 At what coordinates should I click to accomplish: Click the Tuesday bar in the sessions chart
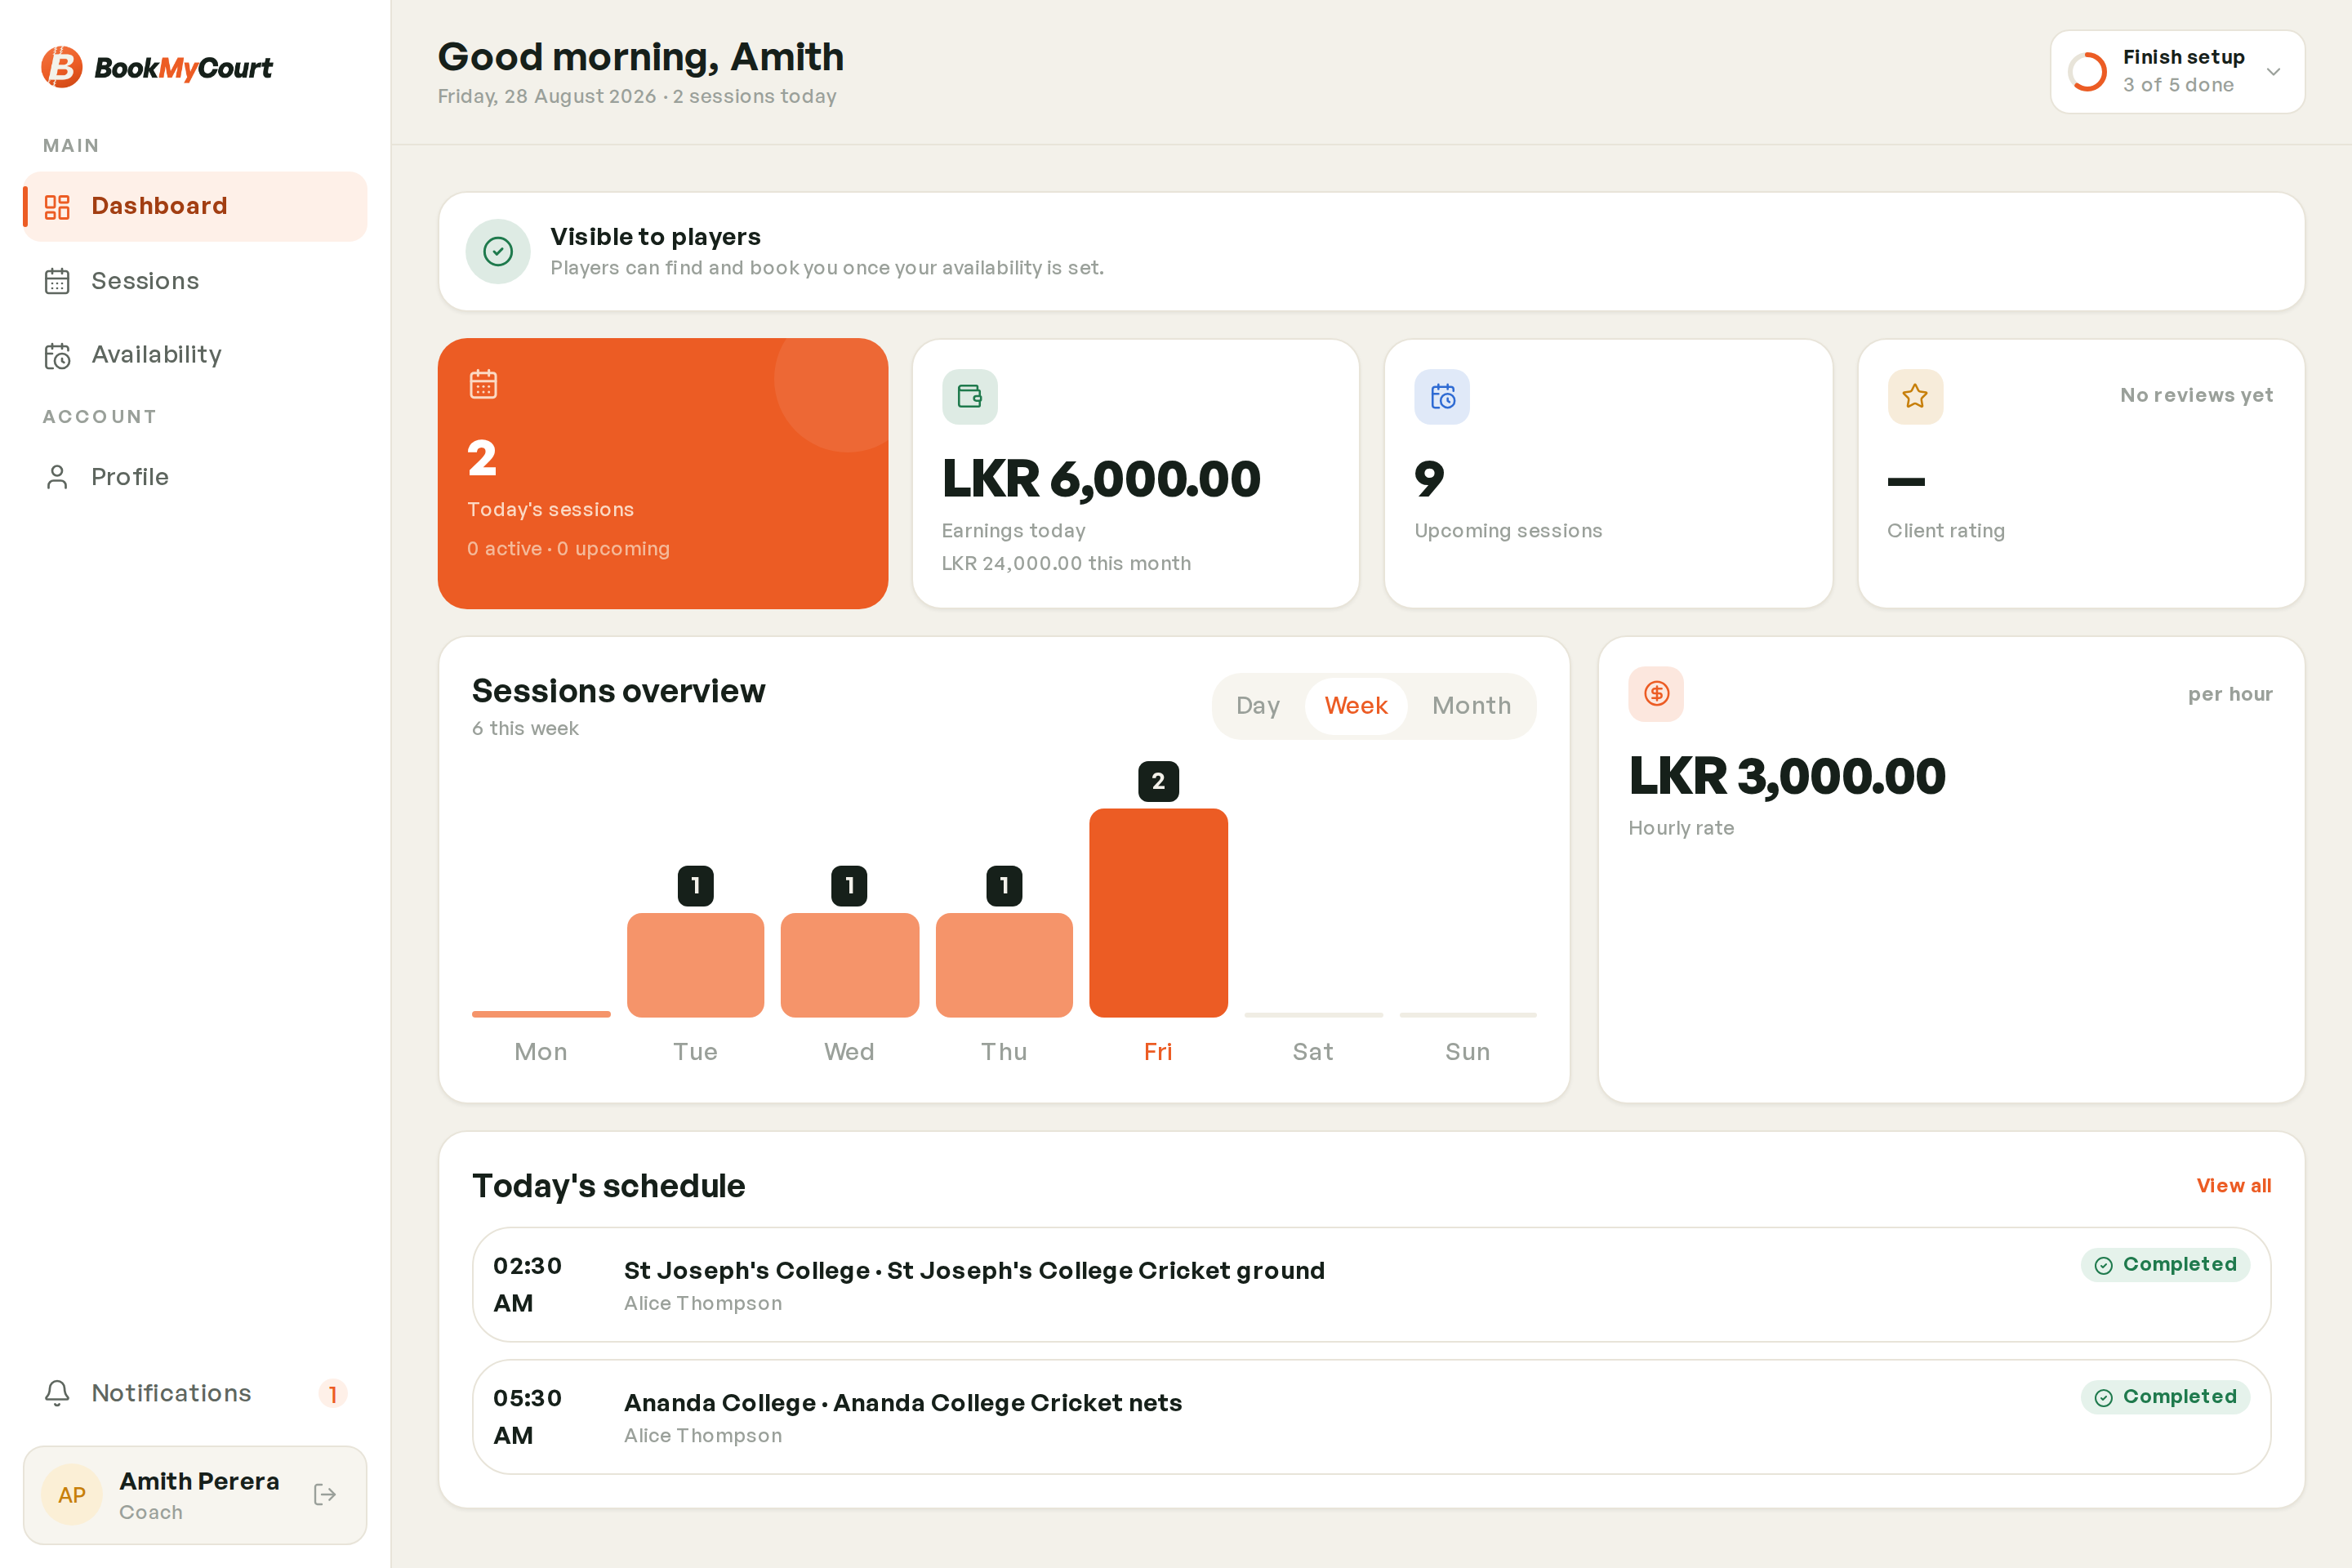pyautogui.click(x=695, y=965)
